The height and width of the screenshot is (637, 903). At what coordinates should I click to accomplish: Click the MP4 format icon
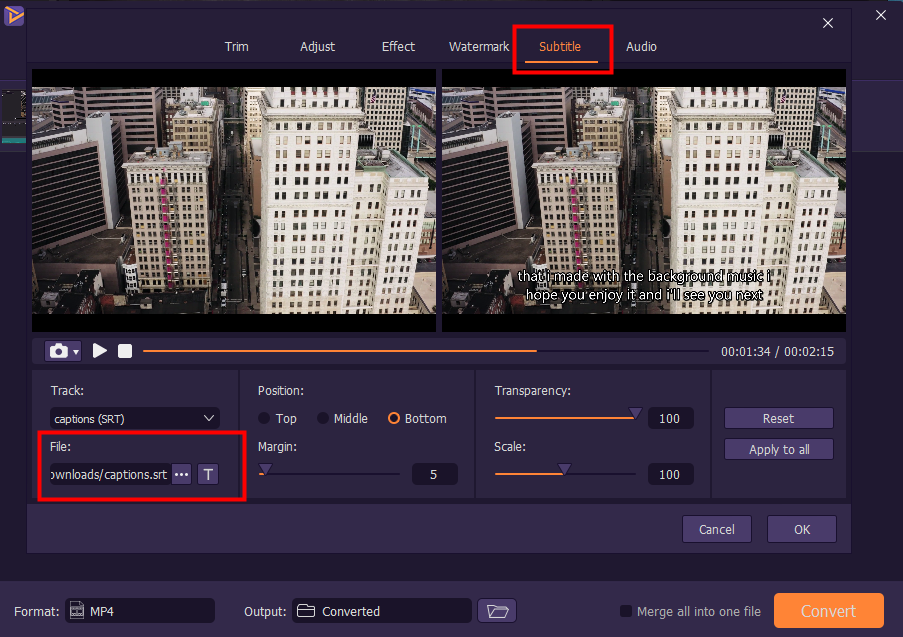click(x=77, y=611)
